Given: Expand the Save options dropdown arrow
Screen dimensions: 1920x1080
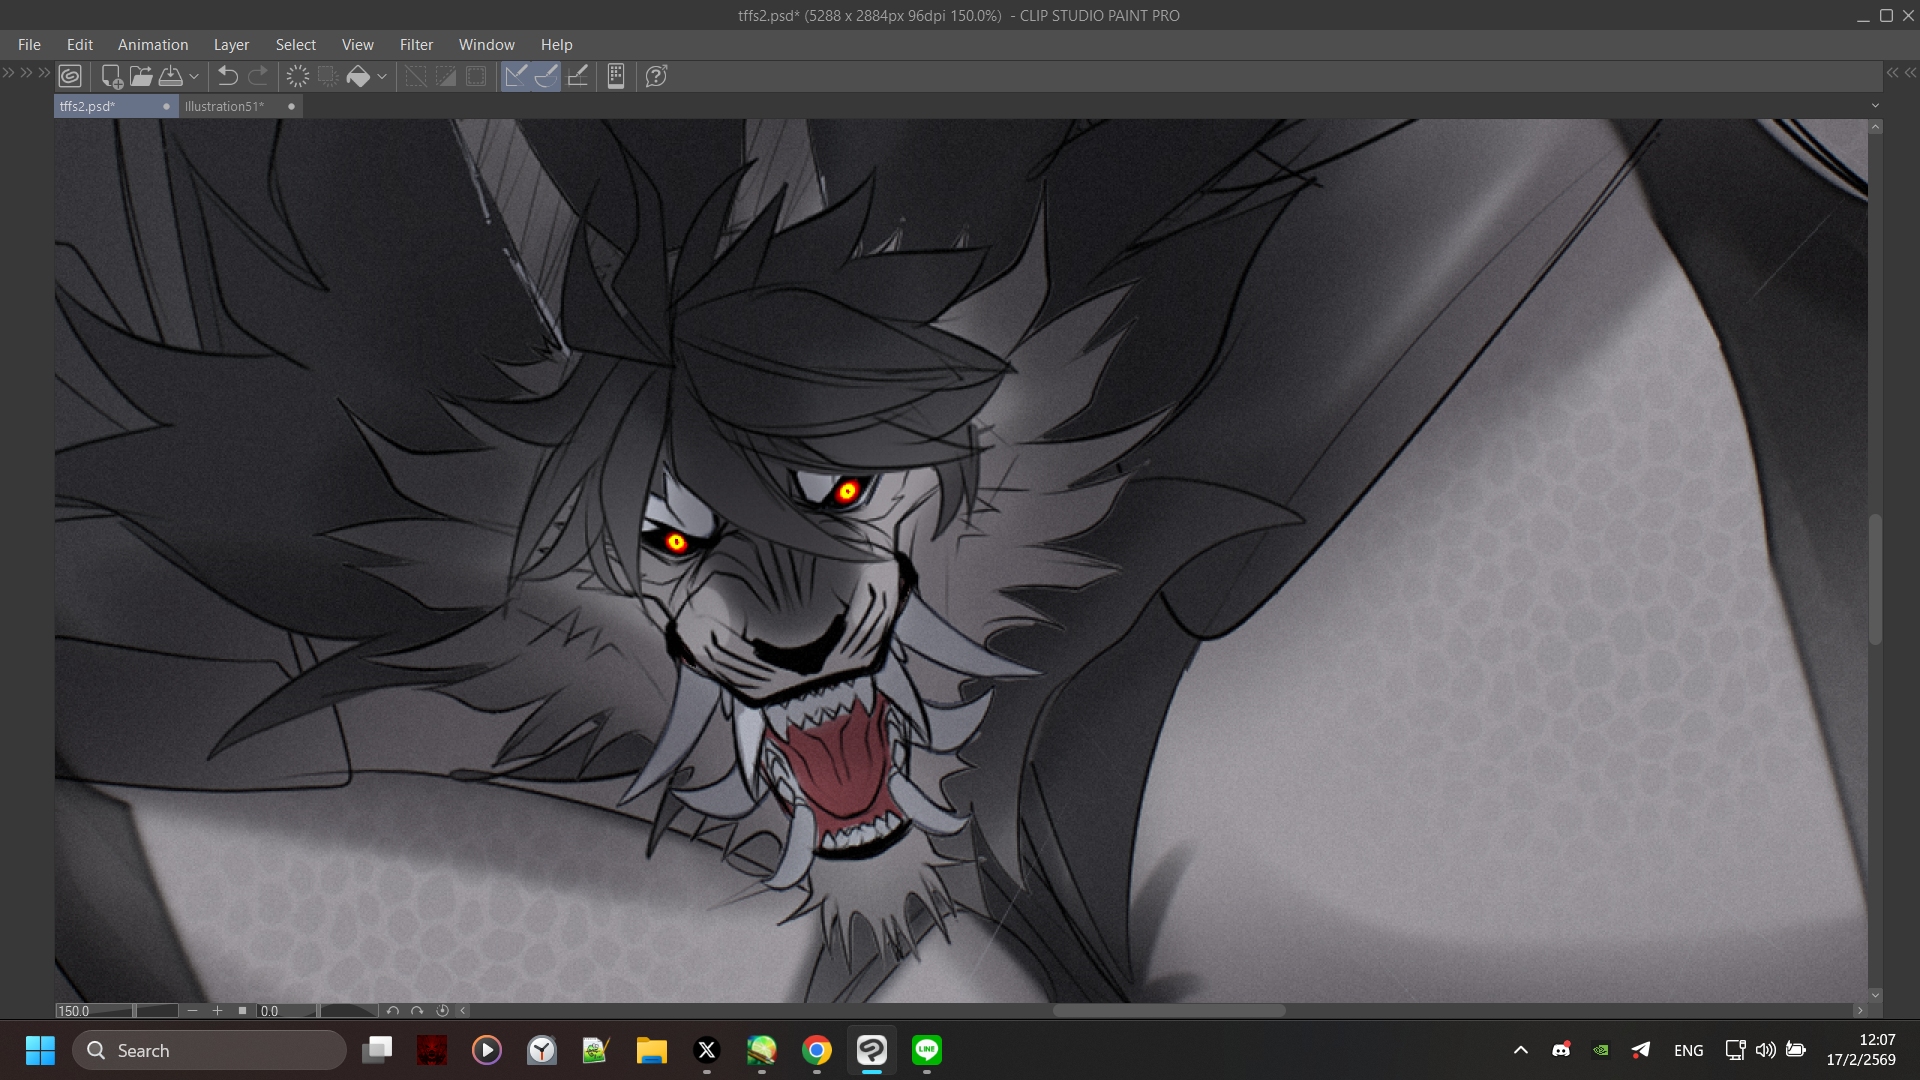Looking at the screenshot, I should [194, 76].
